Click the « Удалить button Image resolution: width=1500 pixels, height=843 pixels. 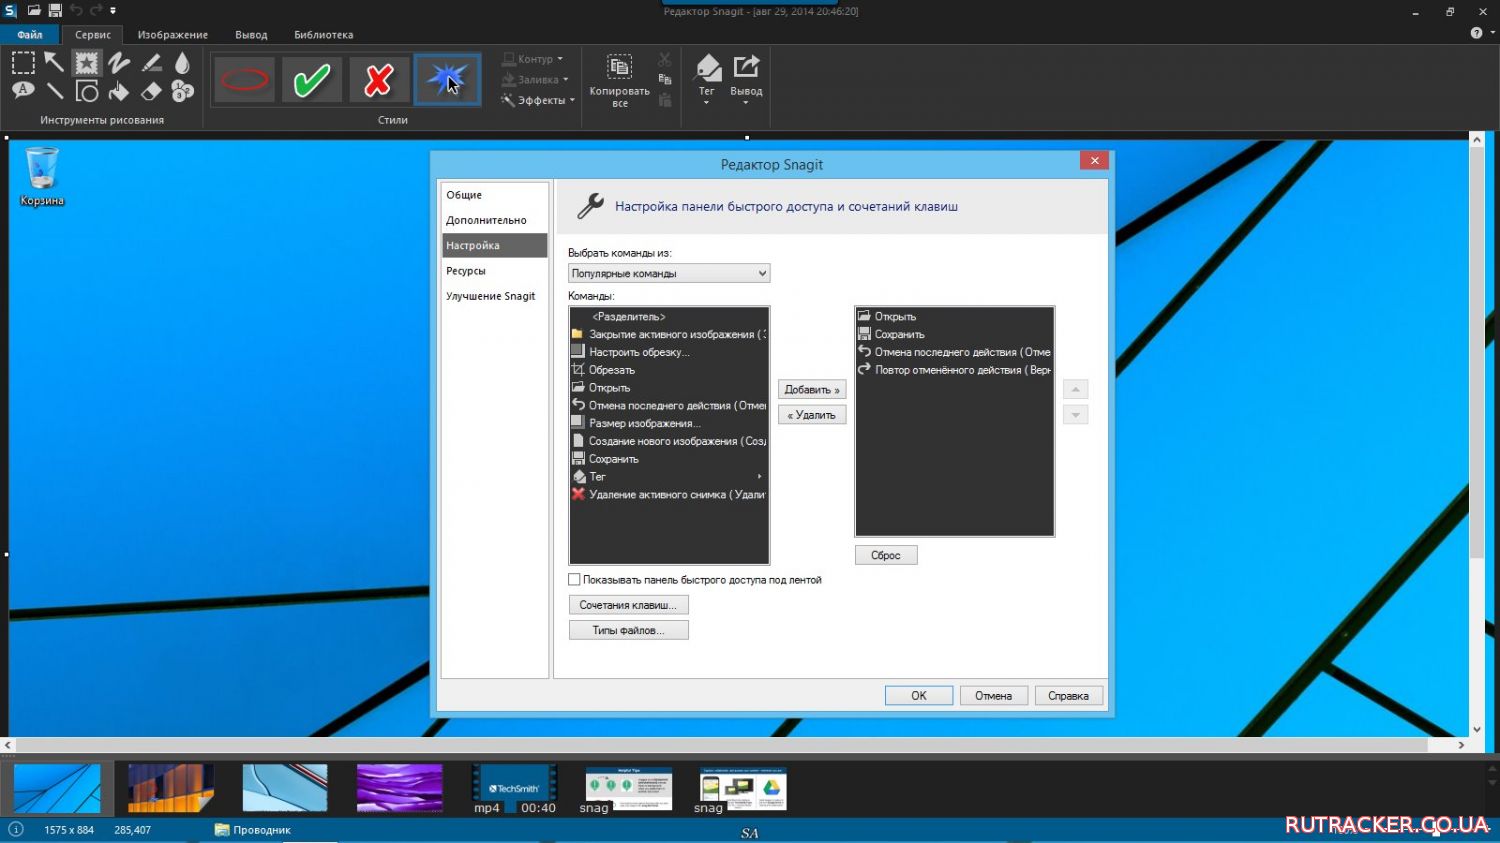coord(812,415)
